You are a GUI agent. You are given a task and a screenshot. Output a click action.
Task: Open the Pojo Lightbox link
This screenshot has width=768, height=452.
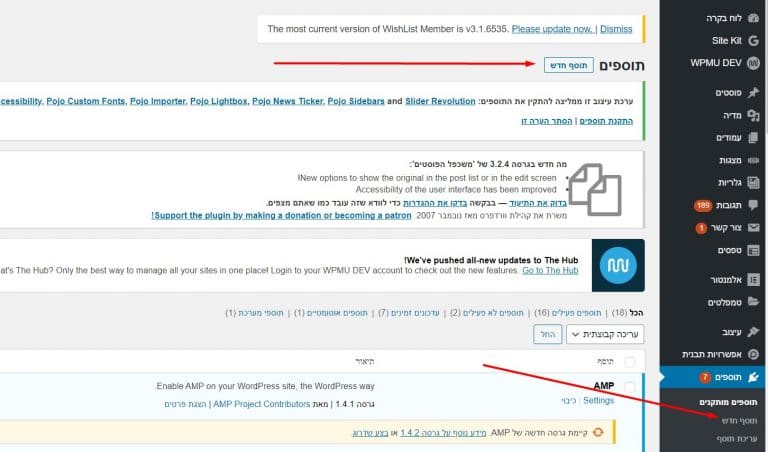pyautogui.click(x=218, y=101)
